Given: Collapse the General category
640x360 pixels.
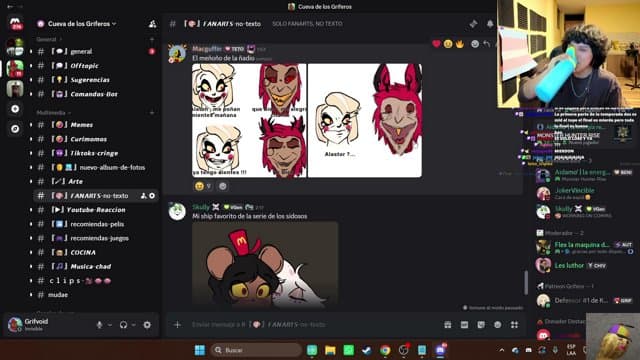Looking at the screenshot, I should [49, 40].
